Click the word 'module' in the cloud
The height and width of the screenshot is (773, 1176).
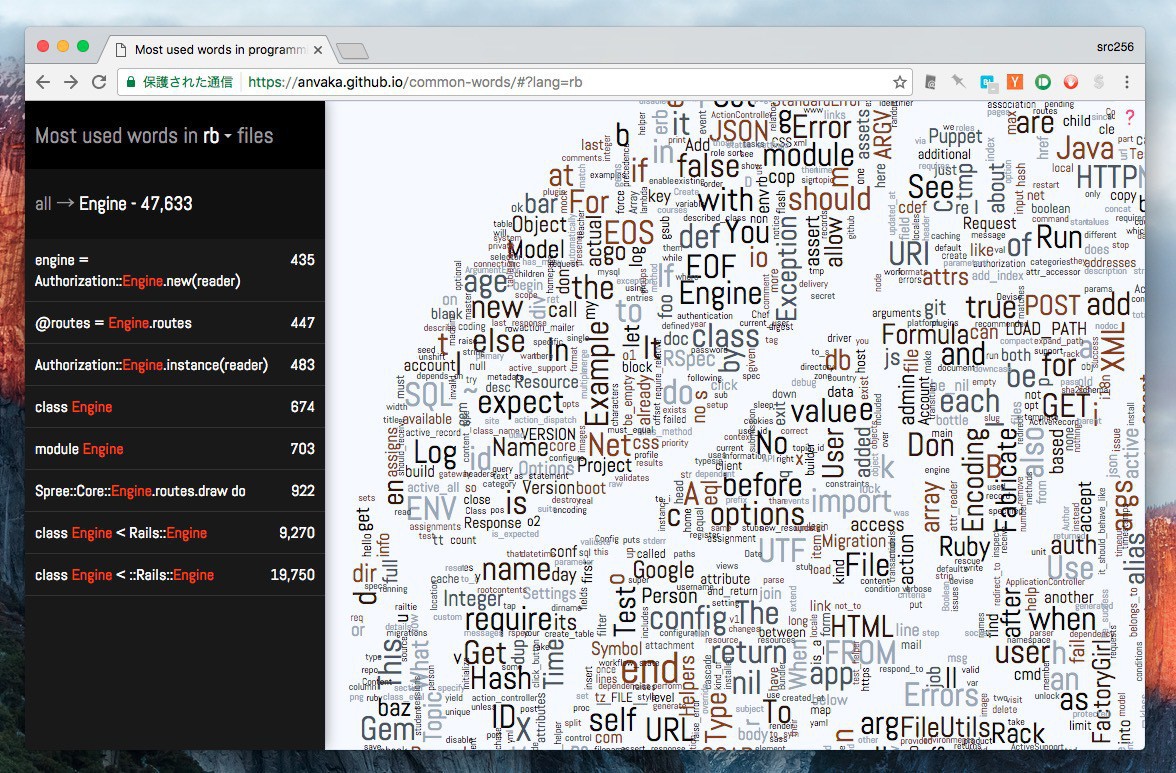[808, 156]
